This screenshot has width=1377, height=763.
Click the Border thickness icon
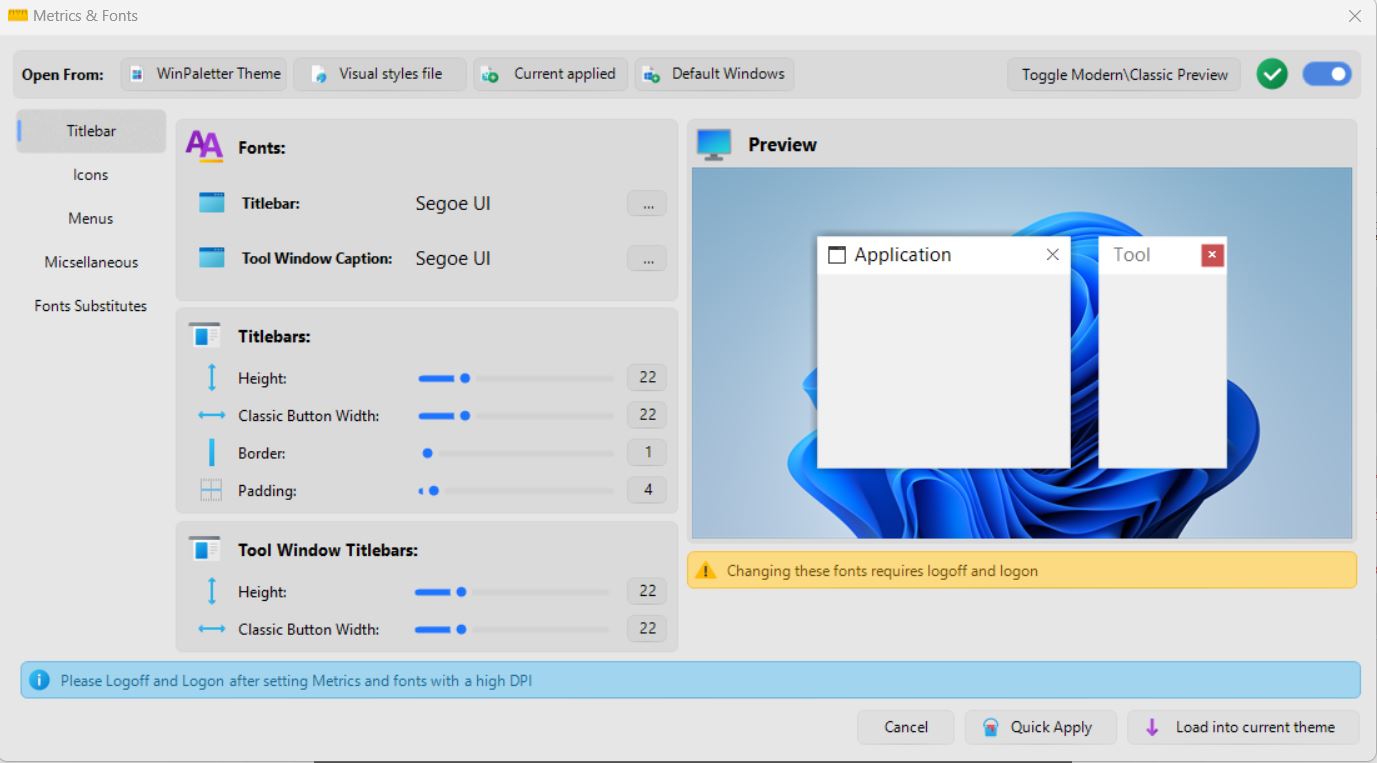[211, 453]
